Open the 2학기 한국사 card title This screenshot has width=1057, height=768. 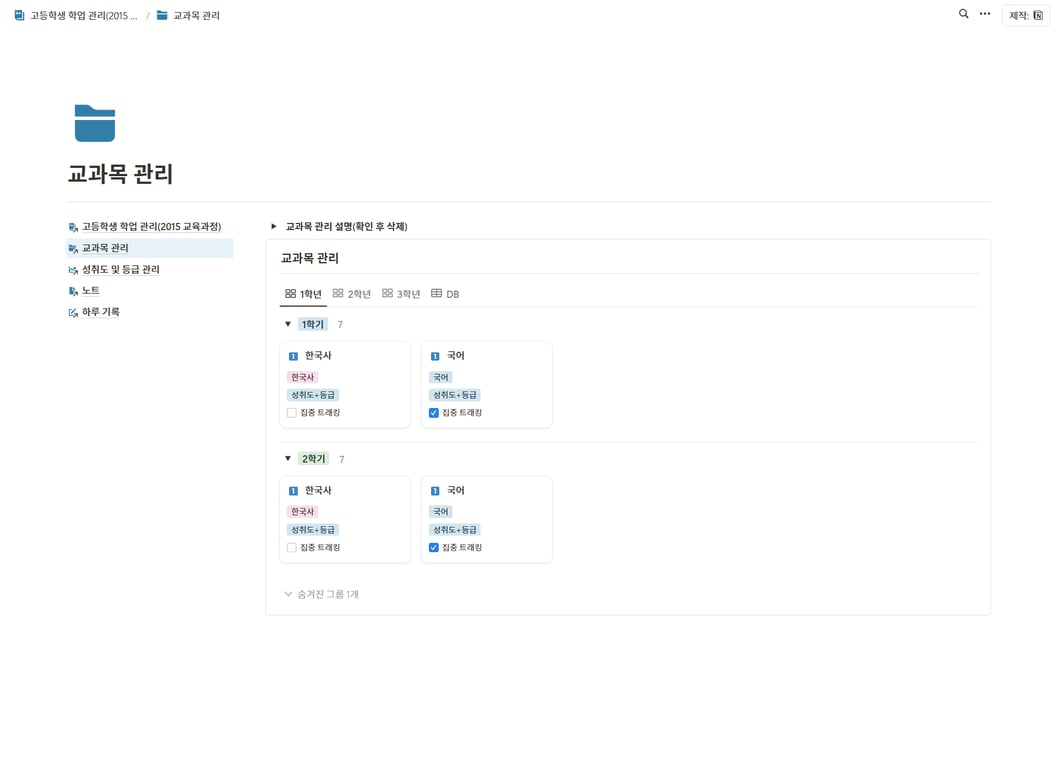coord(318,490)
